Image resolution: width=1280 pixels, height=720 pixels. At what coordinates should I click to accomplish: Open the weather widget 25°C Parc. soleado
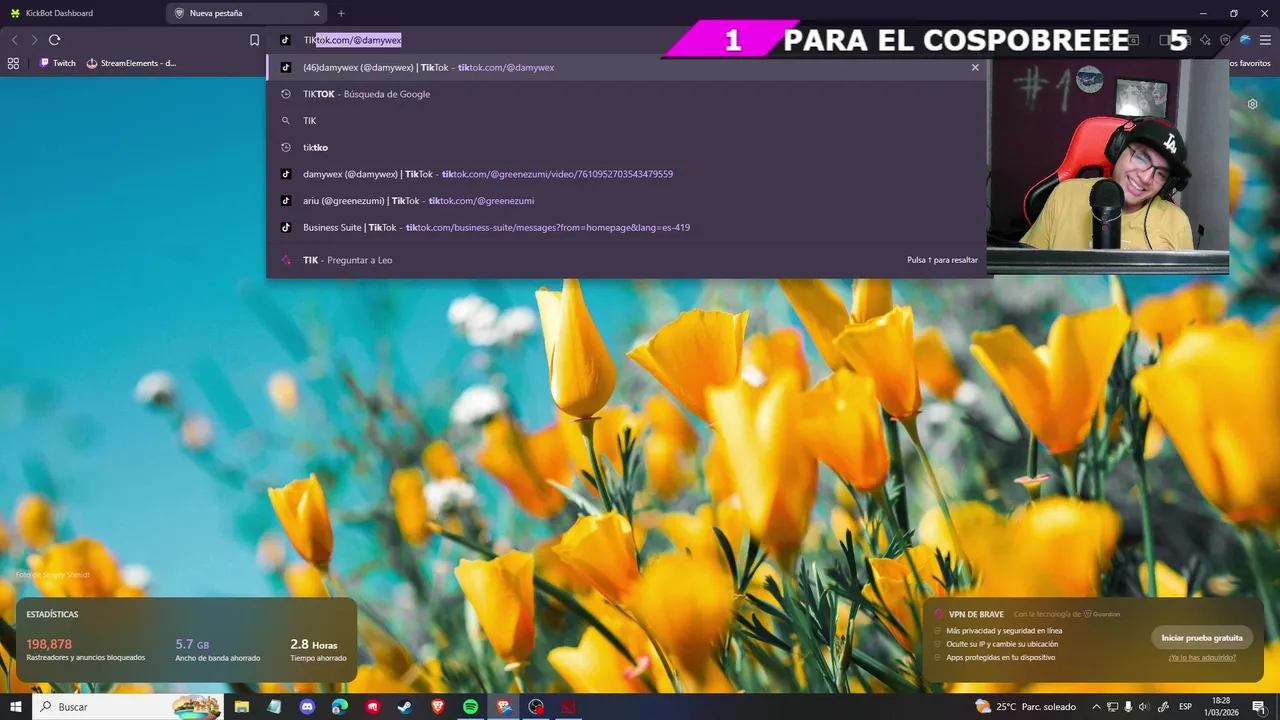1026,706
